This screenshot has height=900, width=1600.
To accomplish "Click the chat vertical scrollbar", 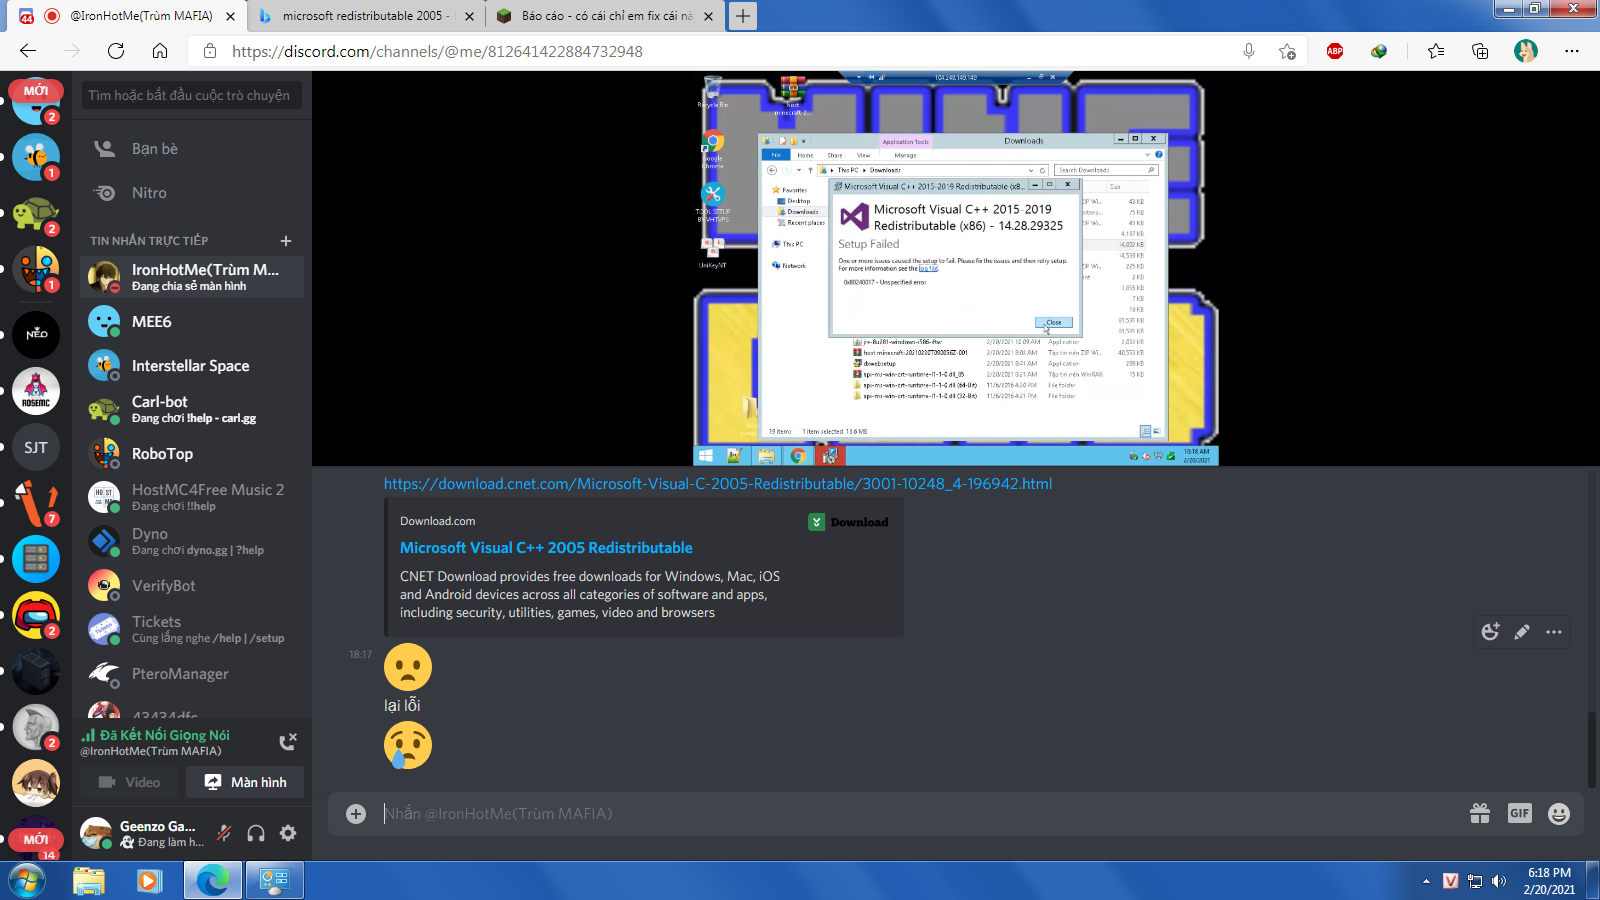I will point(1592,750).
